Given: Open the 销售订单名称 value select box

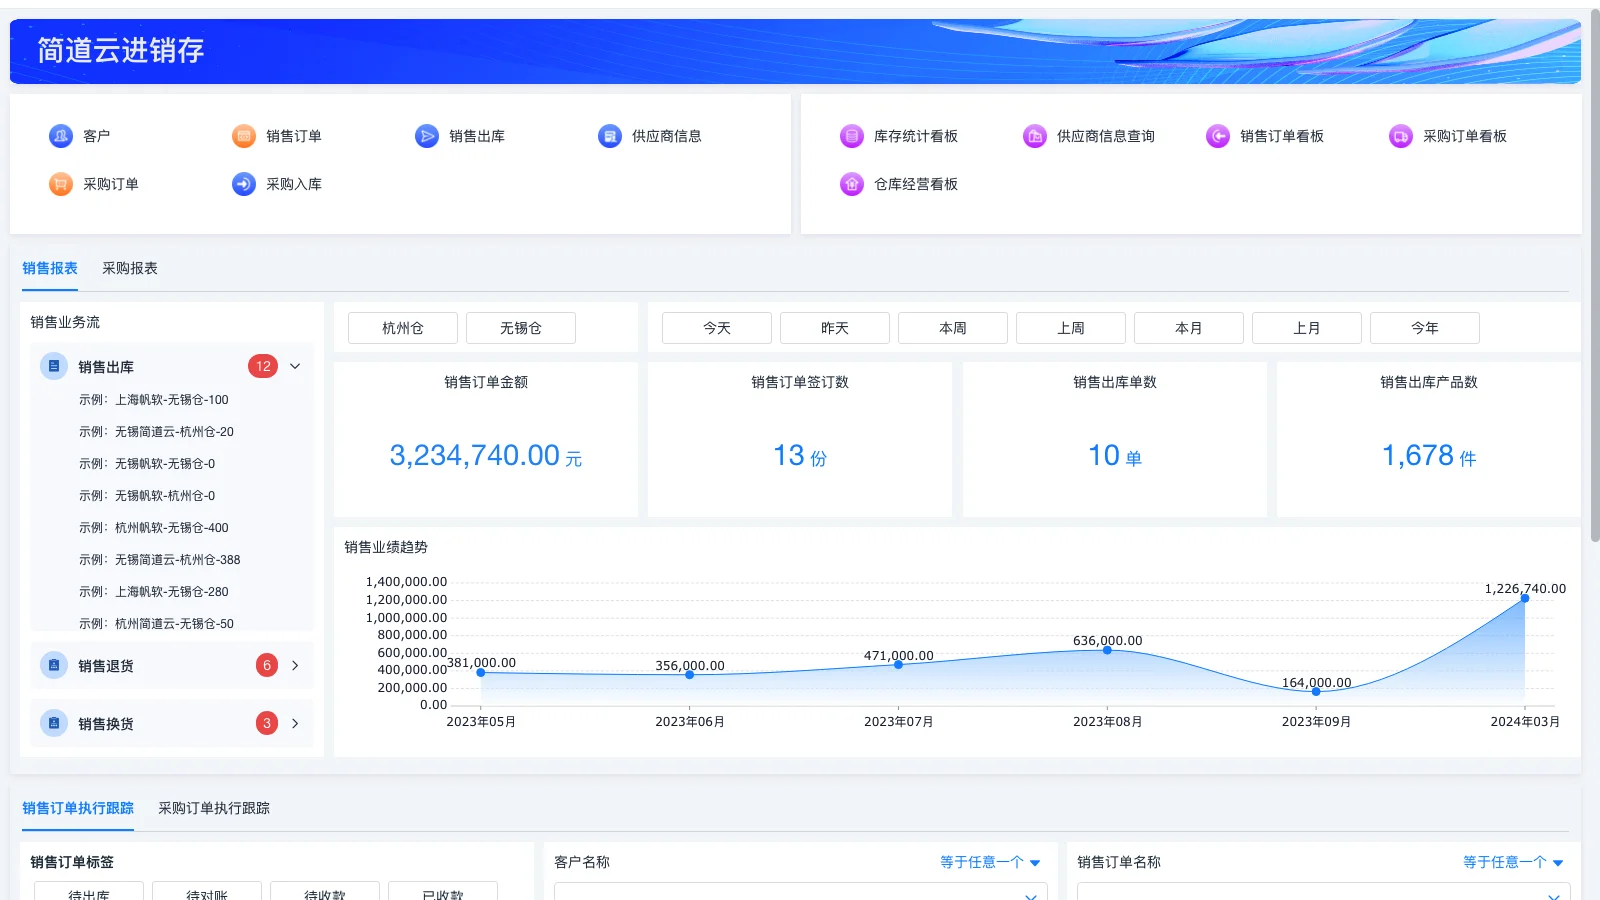Looking at the screenshot, I should click(1324, 891).
